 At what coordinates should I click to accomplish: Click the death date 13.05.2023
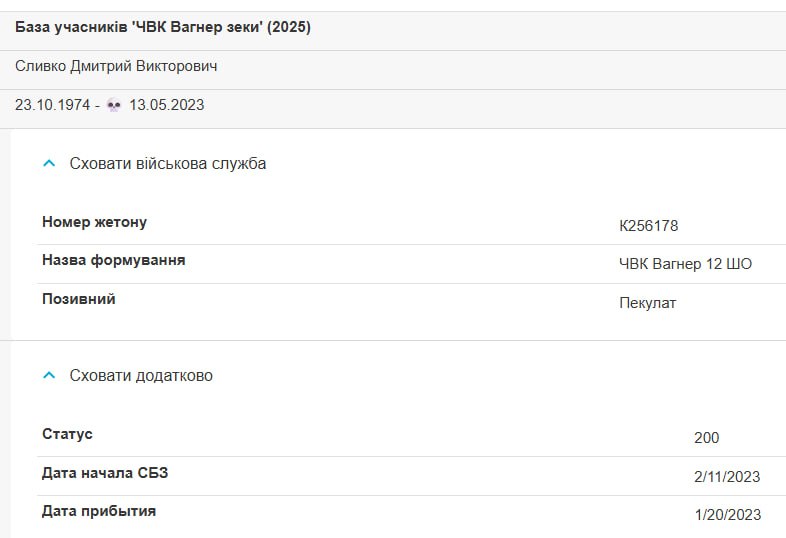coord(166,105)
